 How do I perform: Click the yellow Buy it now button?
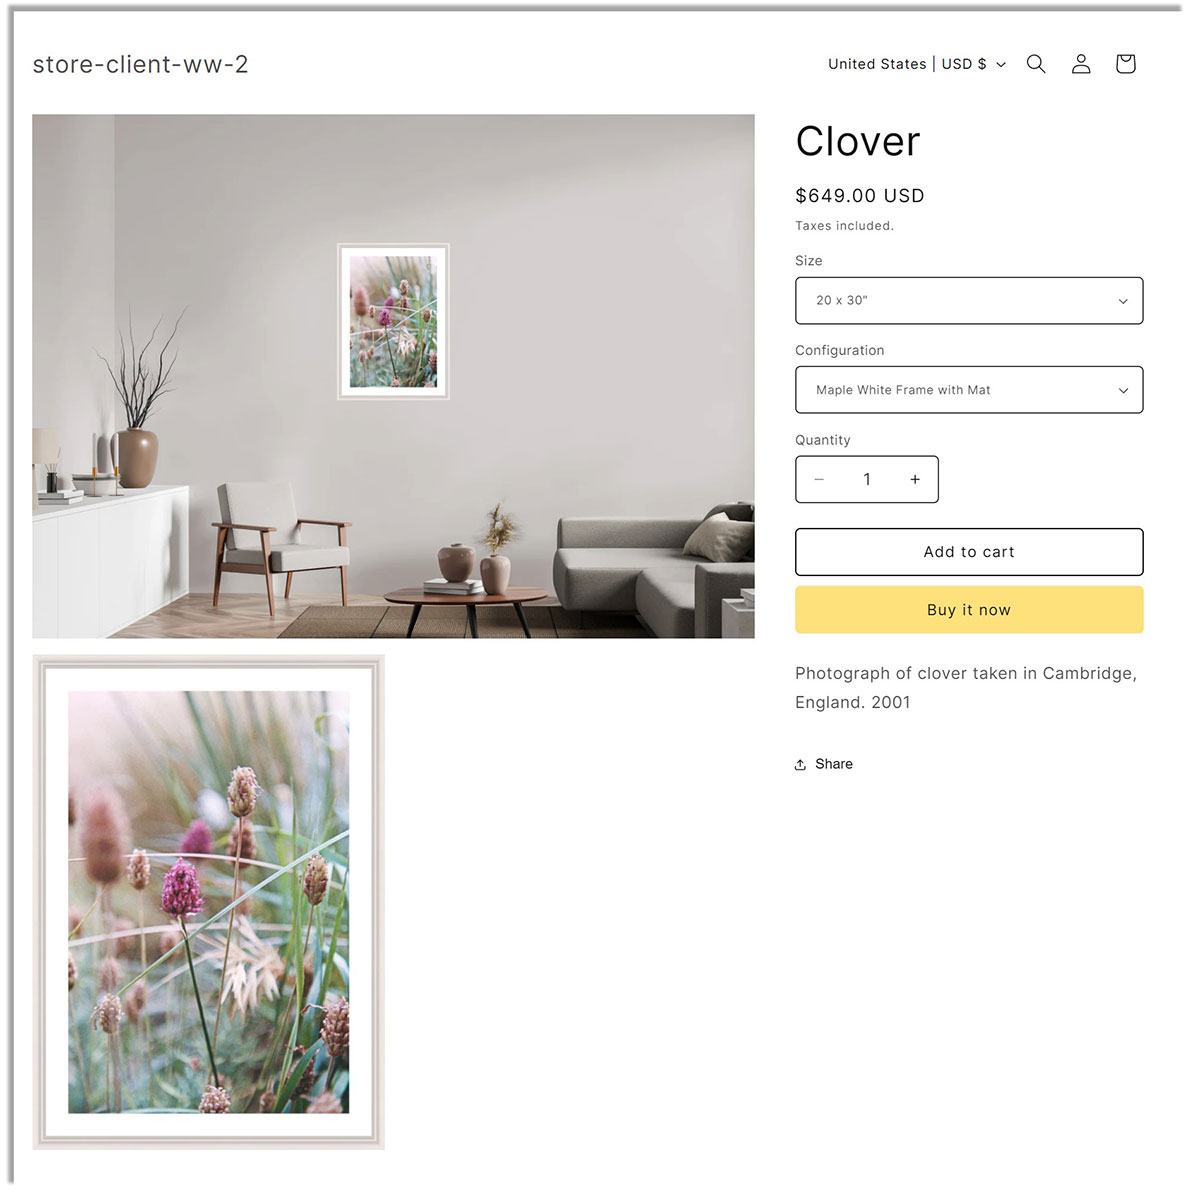(x=969, y=610)
